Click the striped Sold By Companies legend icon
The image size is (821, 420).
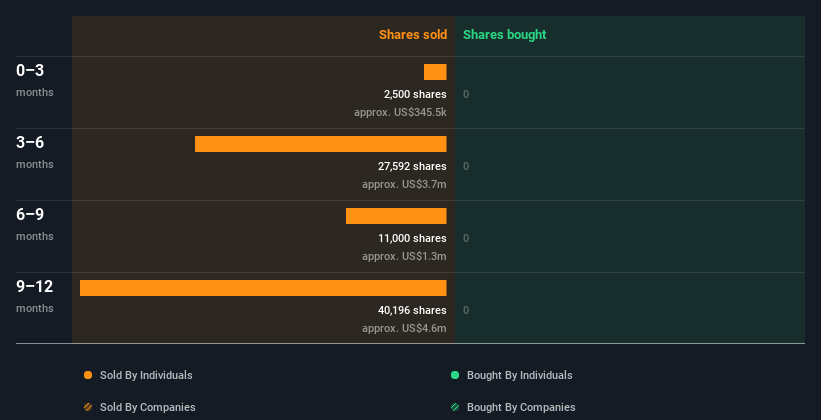click(88, 407)
